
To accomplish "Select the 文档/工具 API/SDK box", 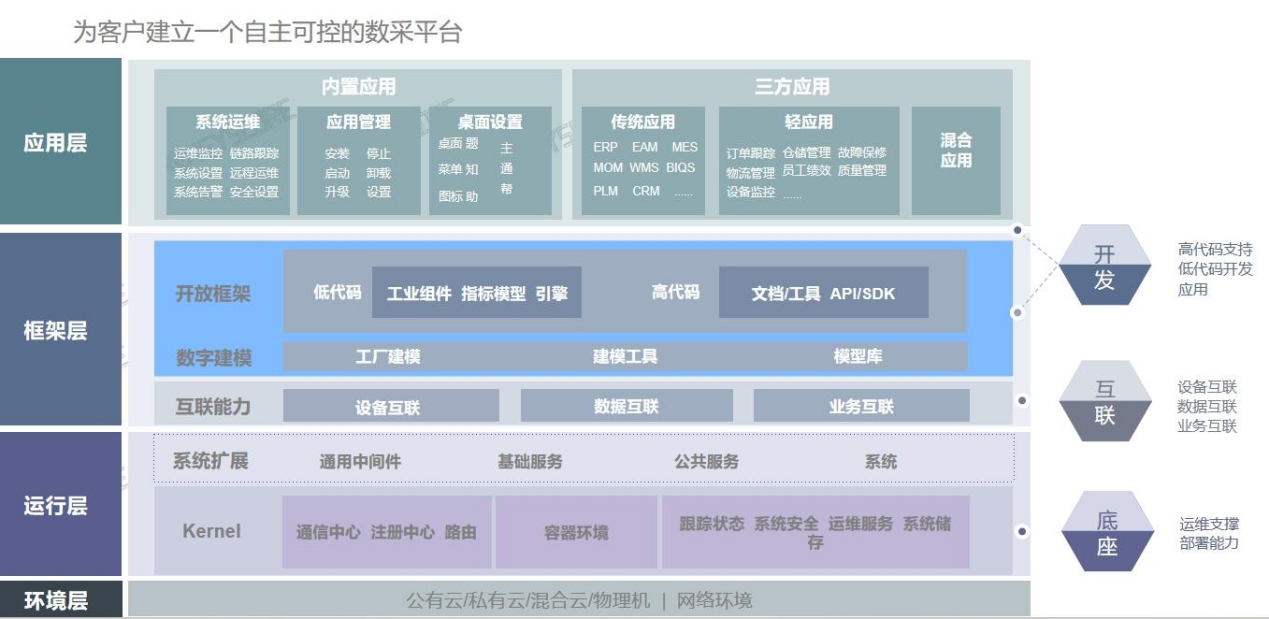I will tap(824, 293).
